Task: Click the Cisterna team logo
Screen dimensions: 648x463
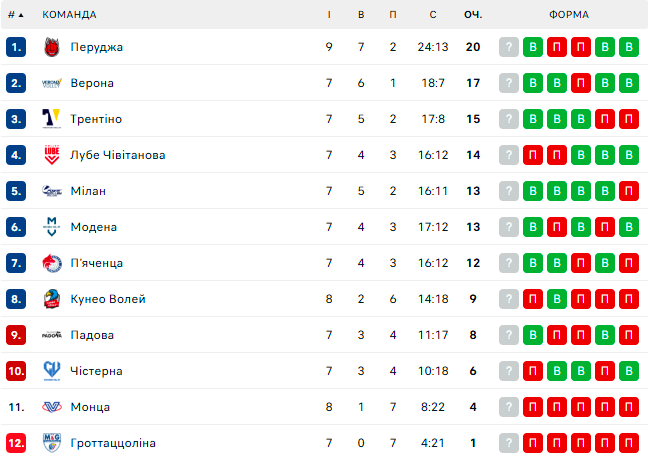Action: tap(52, 371)
